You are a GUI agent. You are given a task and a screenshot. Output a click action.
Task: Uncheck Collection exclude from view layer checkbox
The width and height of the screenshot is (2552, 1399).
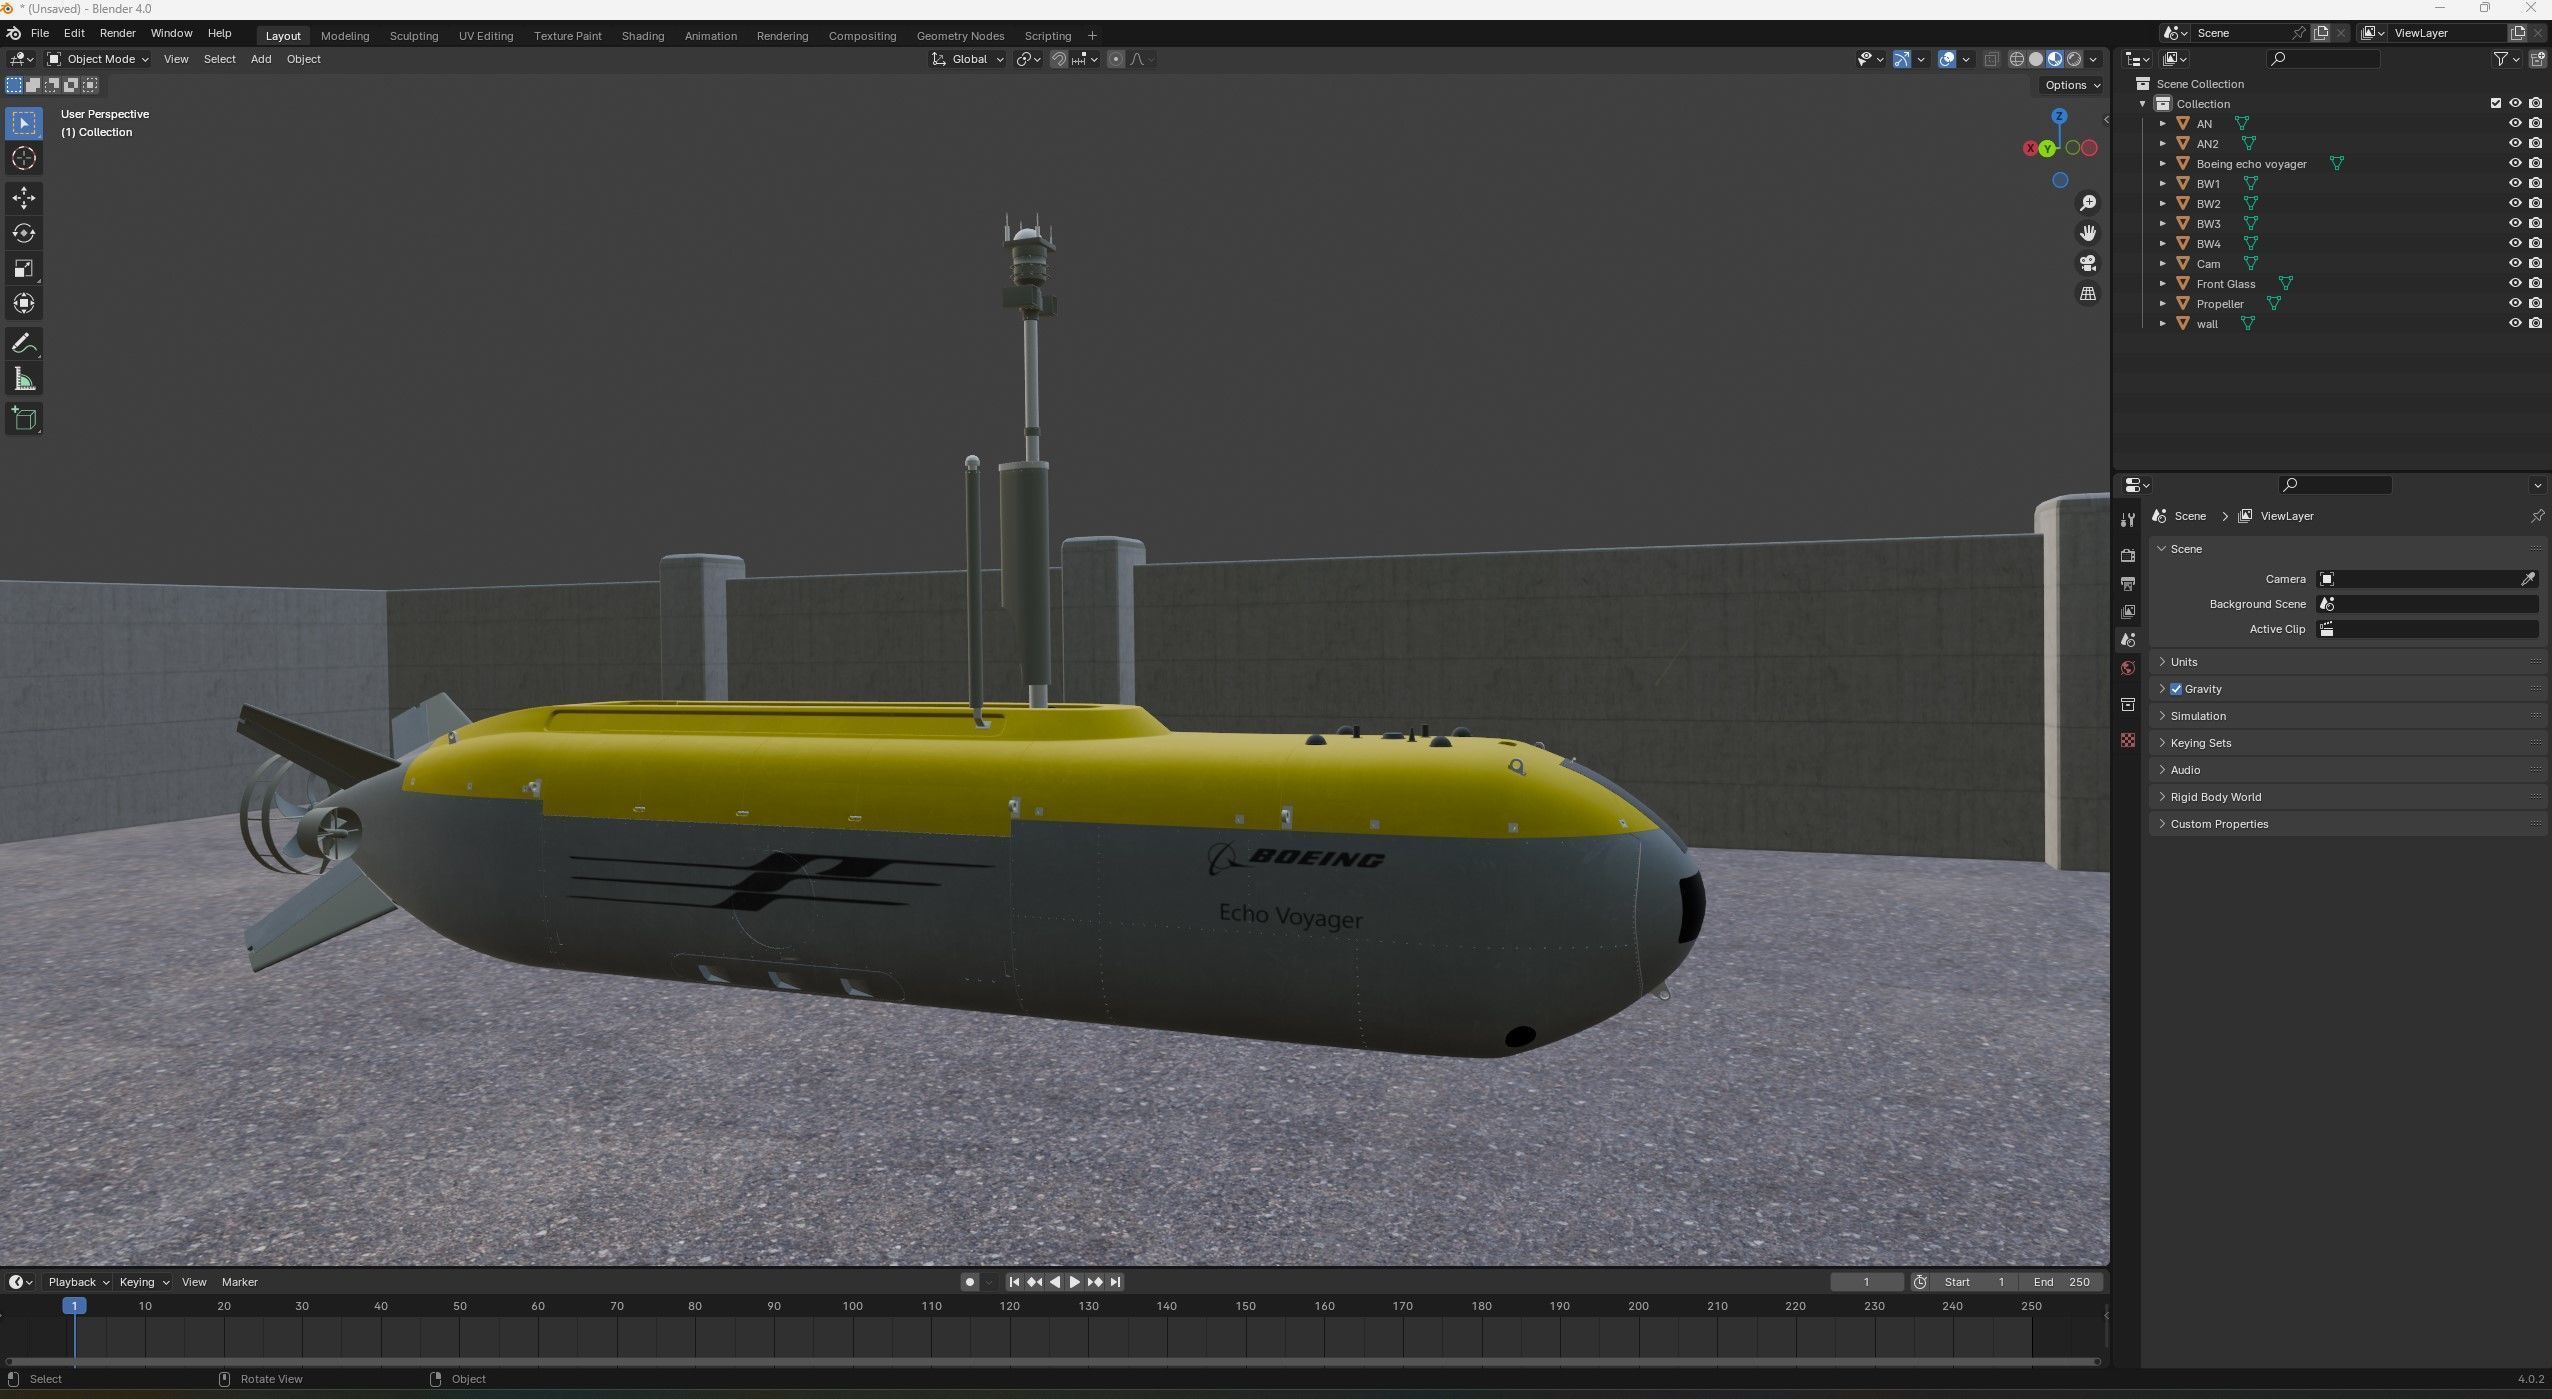[x=2495, y=103]
